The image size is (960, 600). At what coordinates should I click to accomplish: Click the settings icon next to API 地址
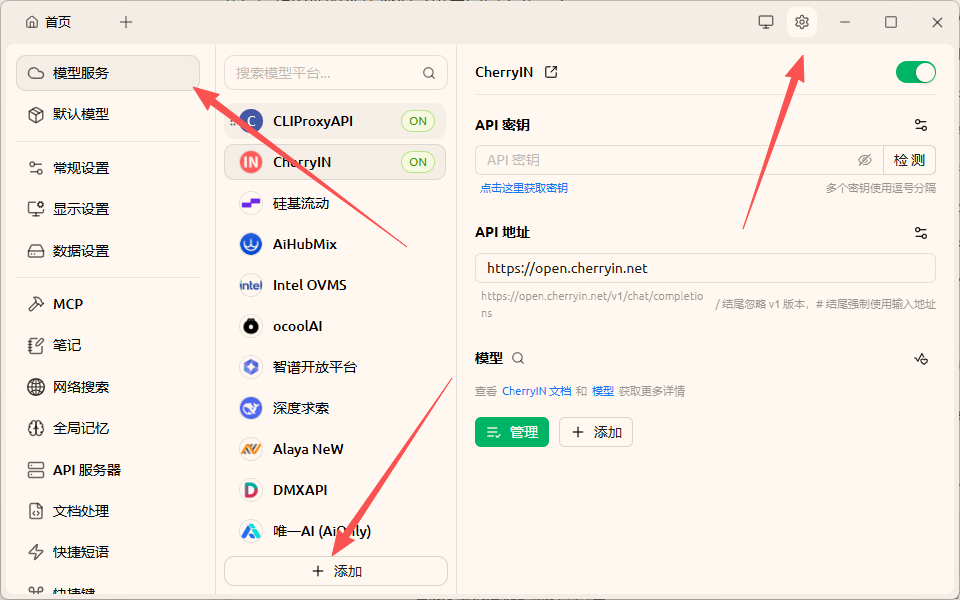[920, 232]
